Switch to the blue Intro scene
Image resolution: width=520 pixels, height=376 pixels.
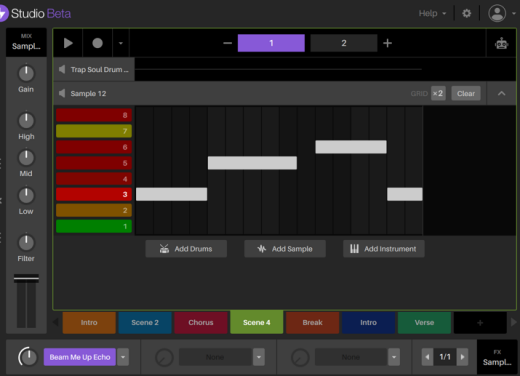click(x=368, y=322)
